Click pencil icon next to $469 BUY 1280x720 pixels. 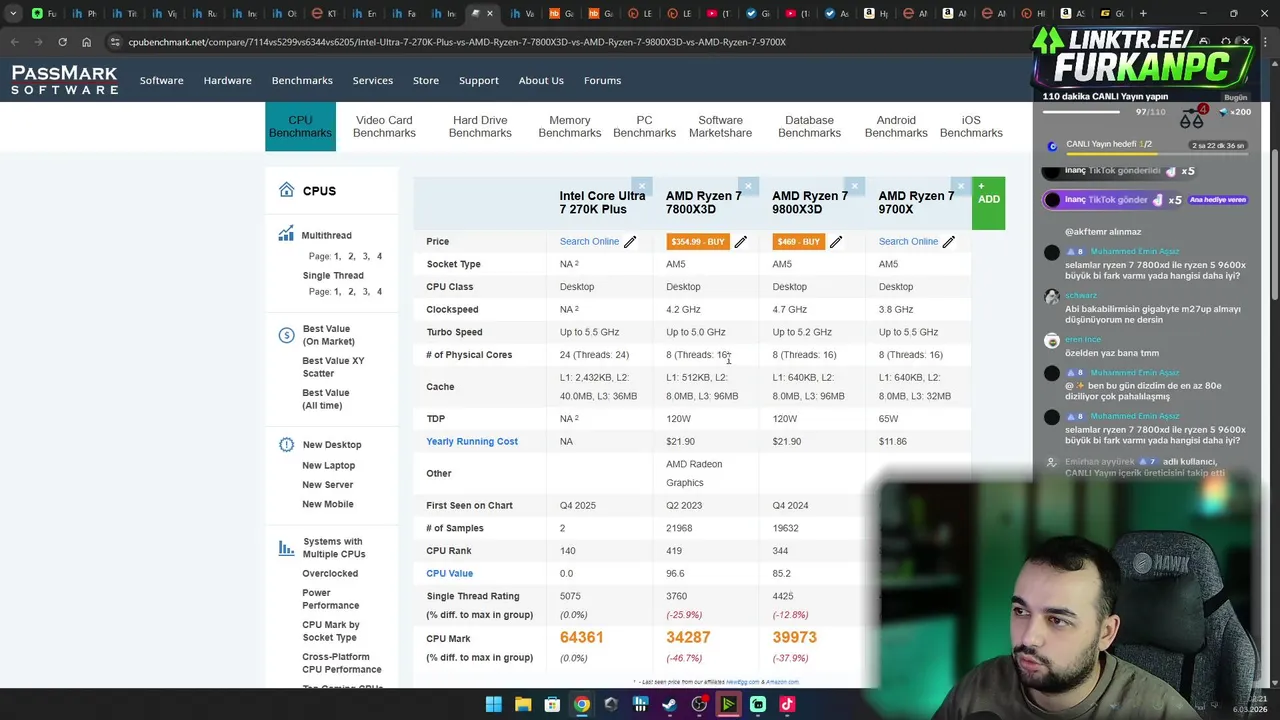click(836, 241)
